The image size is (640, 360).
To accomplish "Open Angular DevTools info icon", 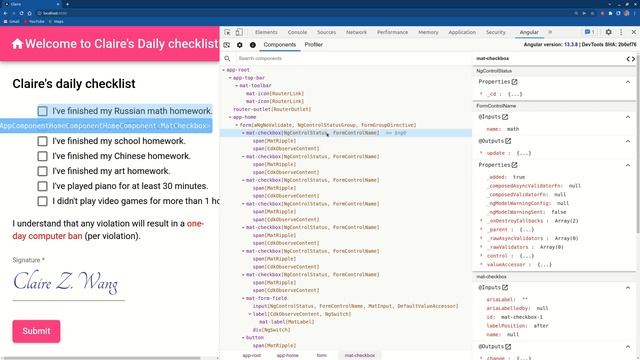I will pyautogui.click(x=253, y=45).
